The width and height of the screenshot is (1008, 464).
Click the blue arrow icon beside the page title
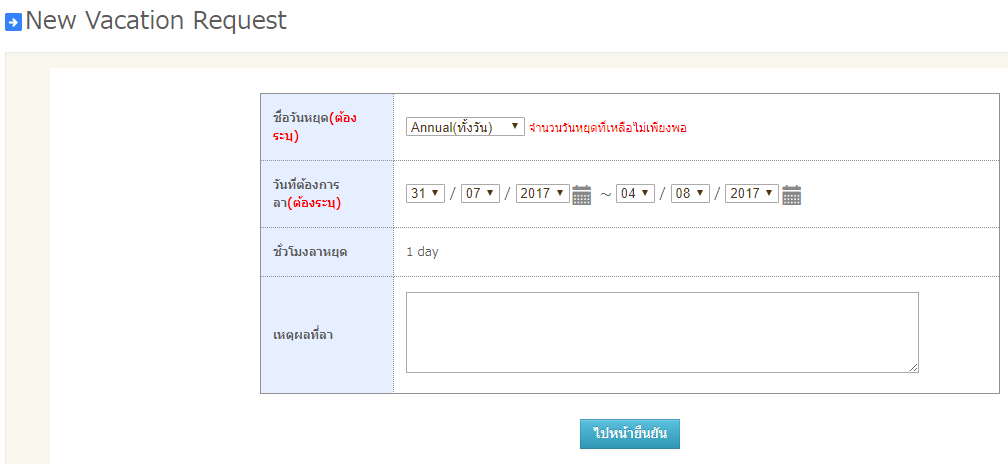pos(13,22)
